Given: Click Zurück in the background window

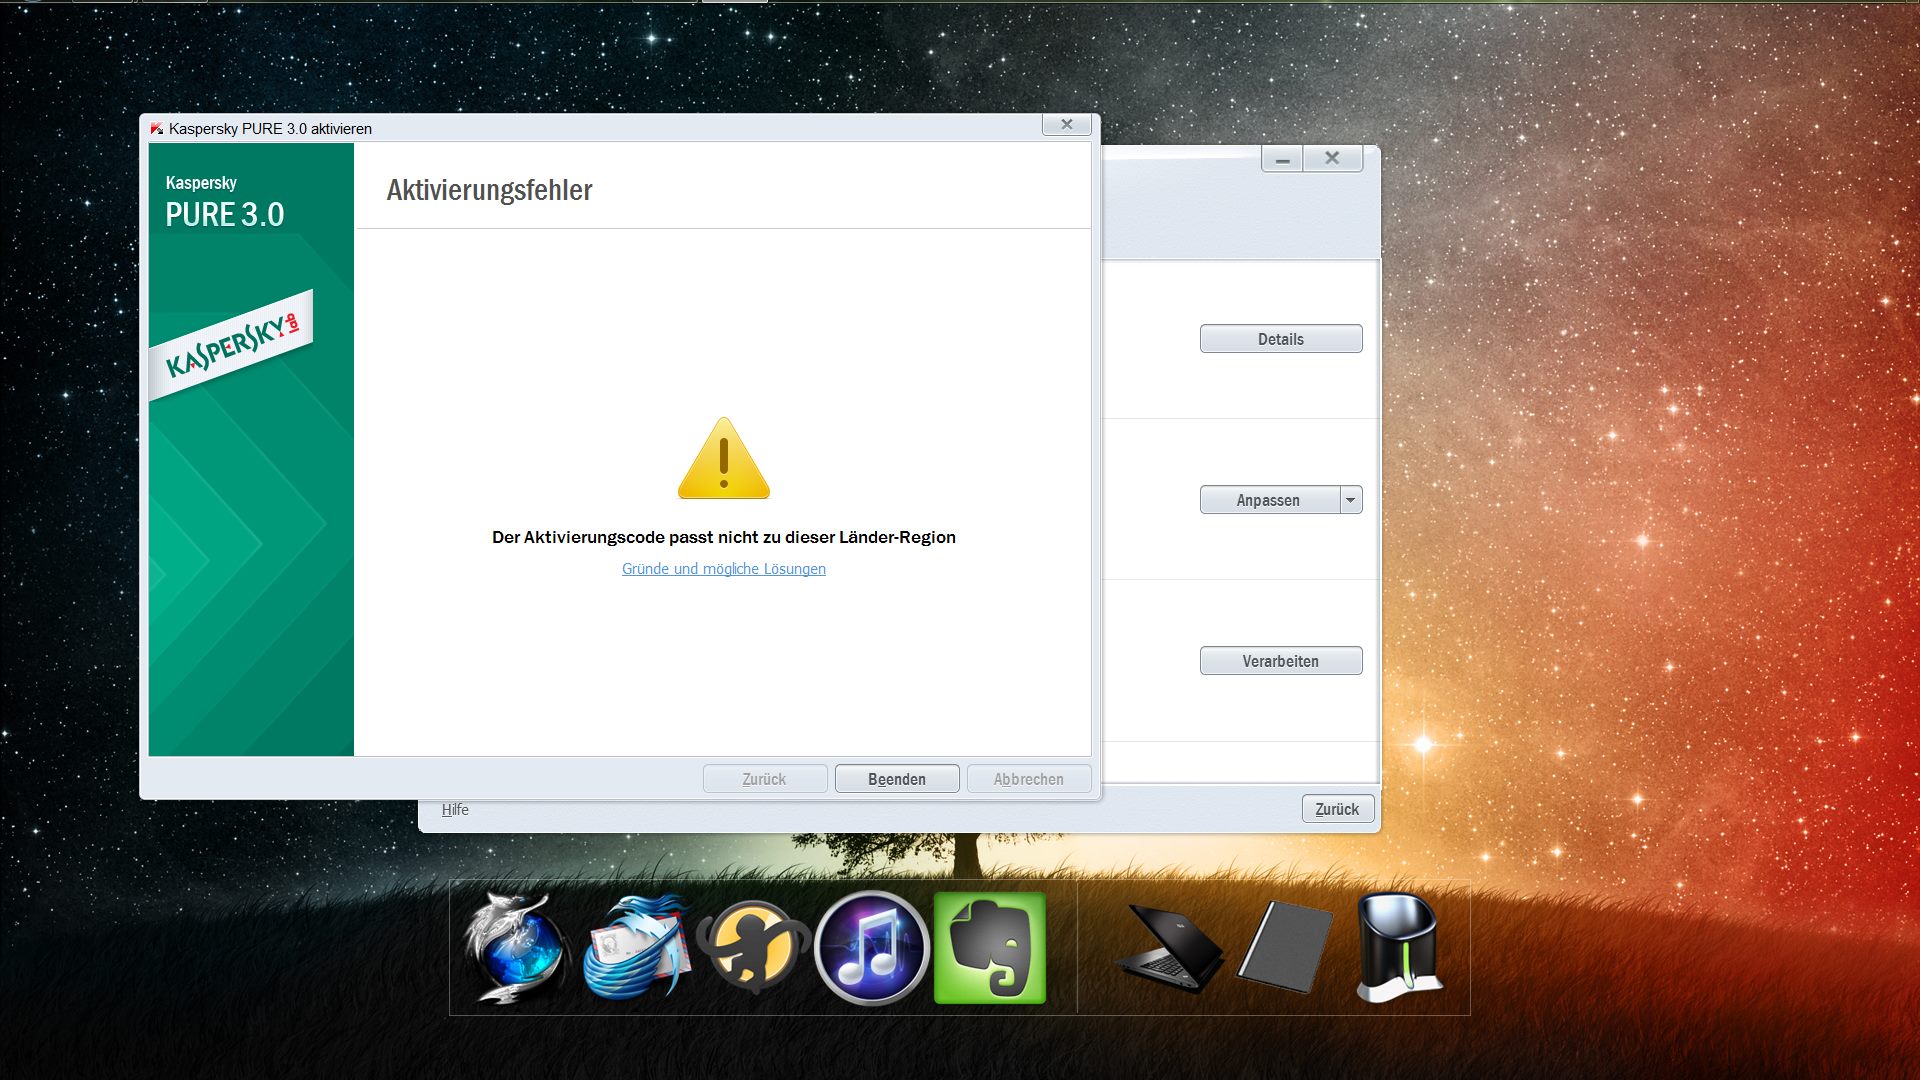Looking at the screenshot, I should coord(1337,809).
